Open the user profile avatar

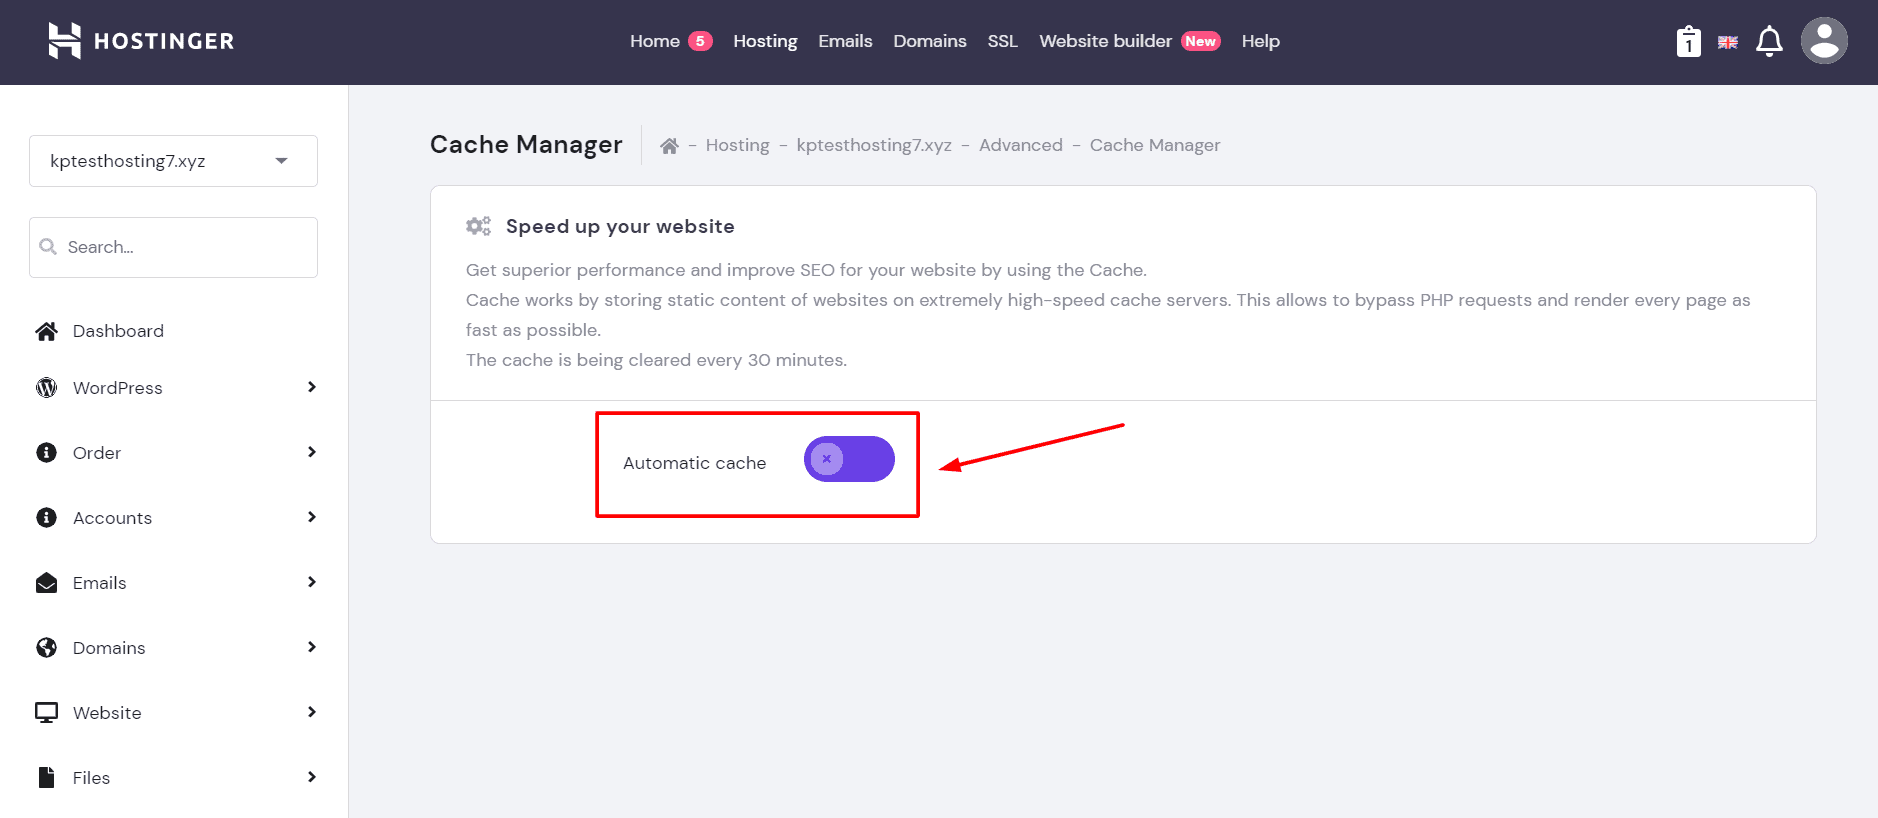click(x=1824, y=41)
